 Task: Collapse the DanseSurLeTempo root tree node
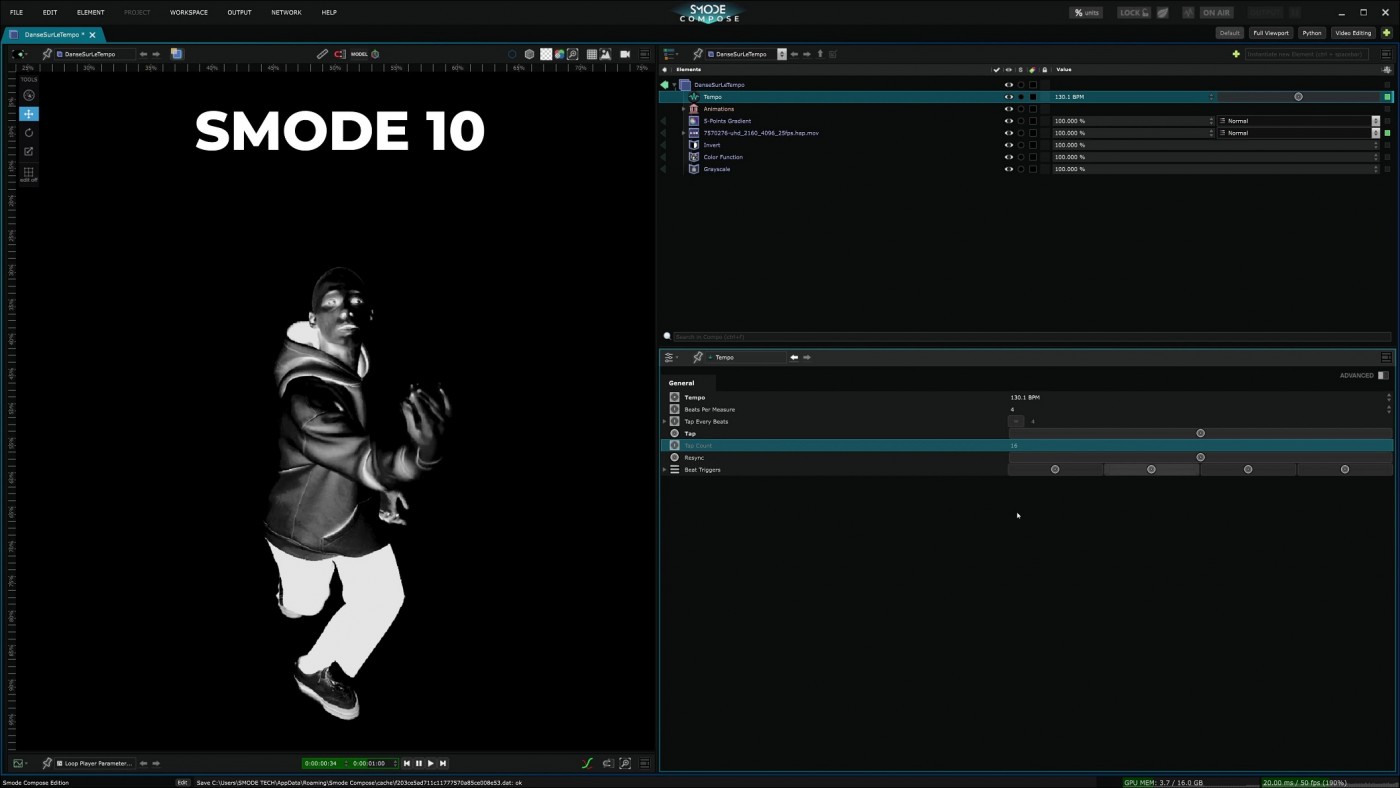pos(674,85)
